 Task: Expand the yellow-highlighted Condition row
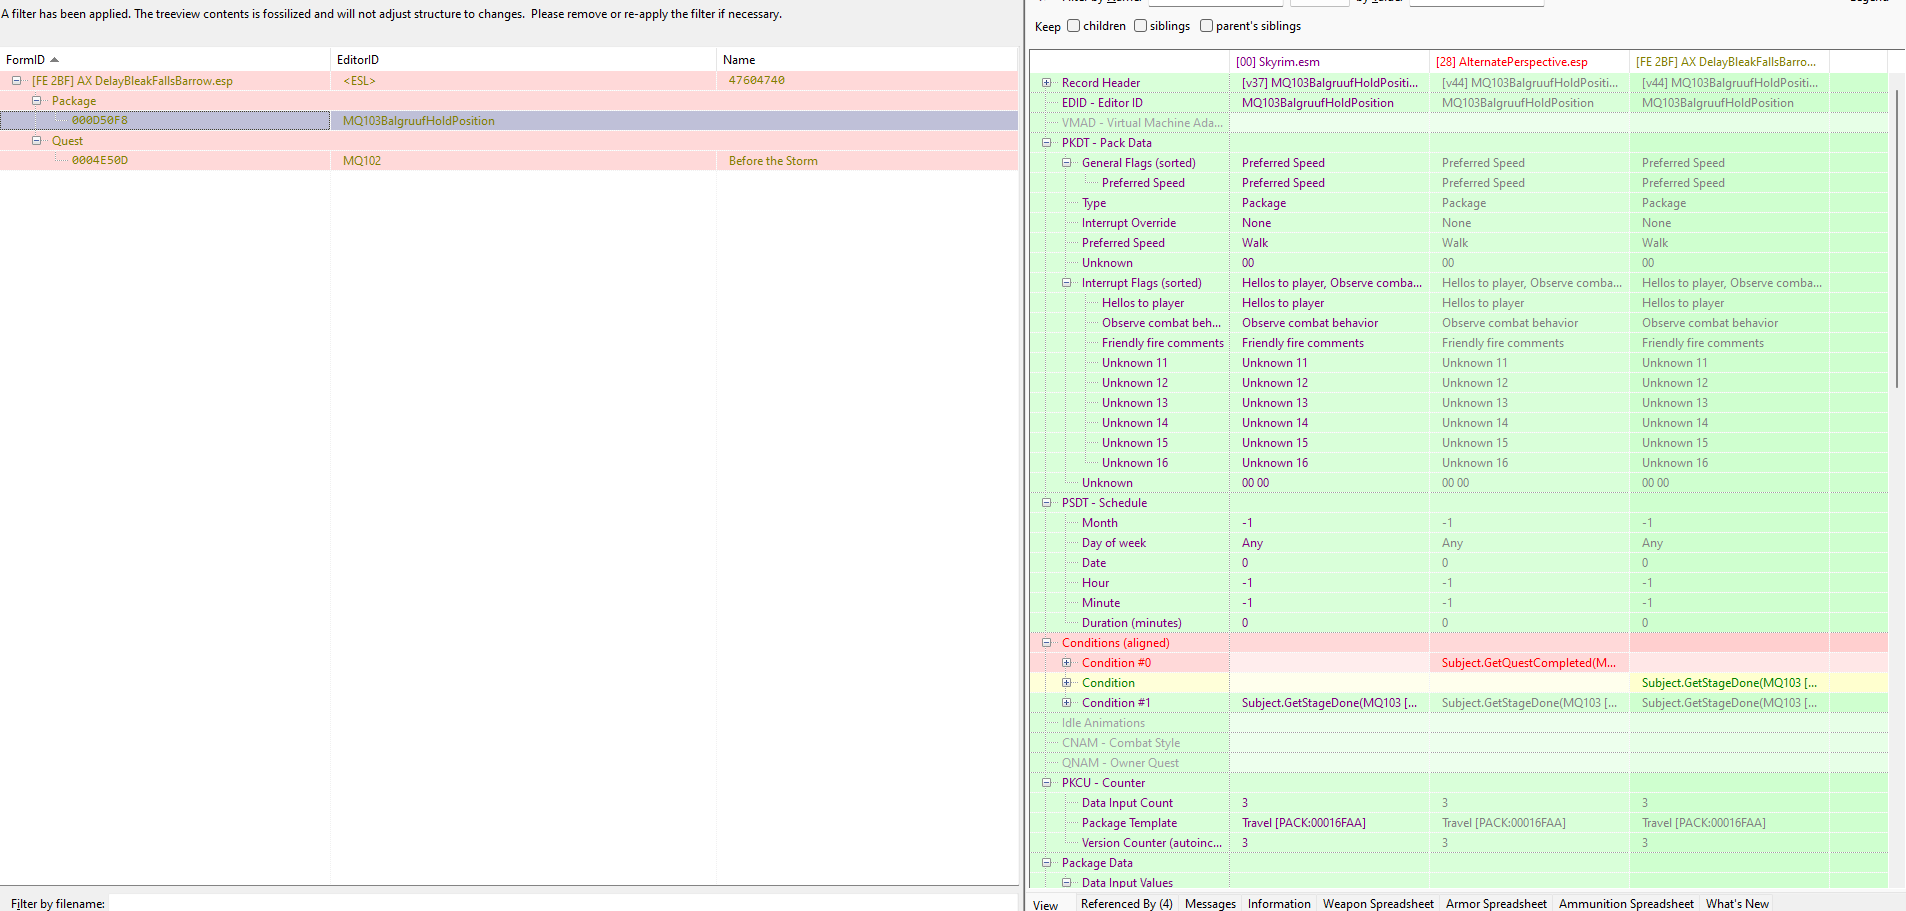coord(1066,683)
